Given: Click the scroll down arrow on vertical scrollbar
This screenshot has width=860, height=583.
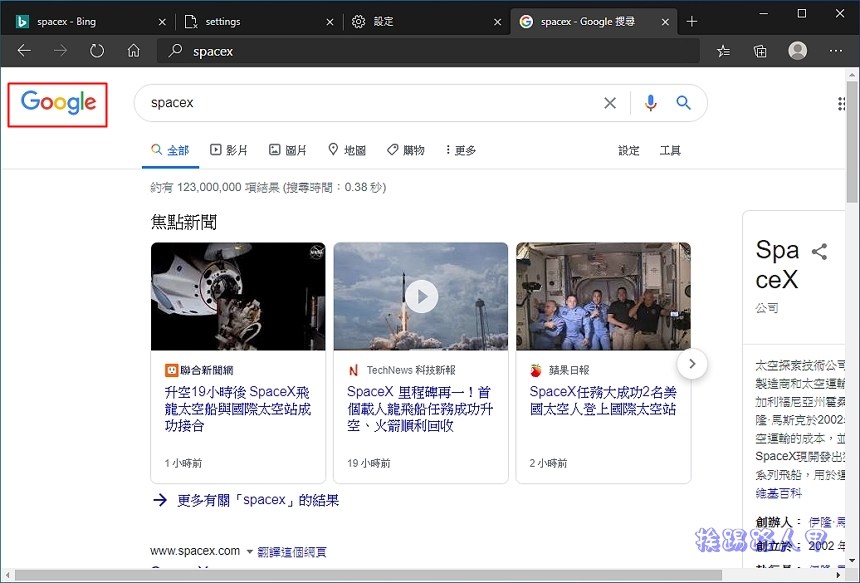Looking at the screenshot, I should [852, 561].
